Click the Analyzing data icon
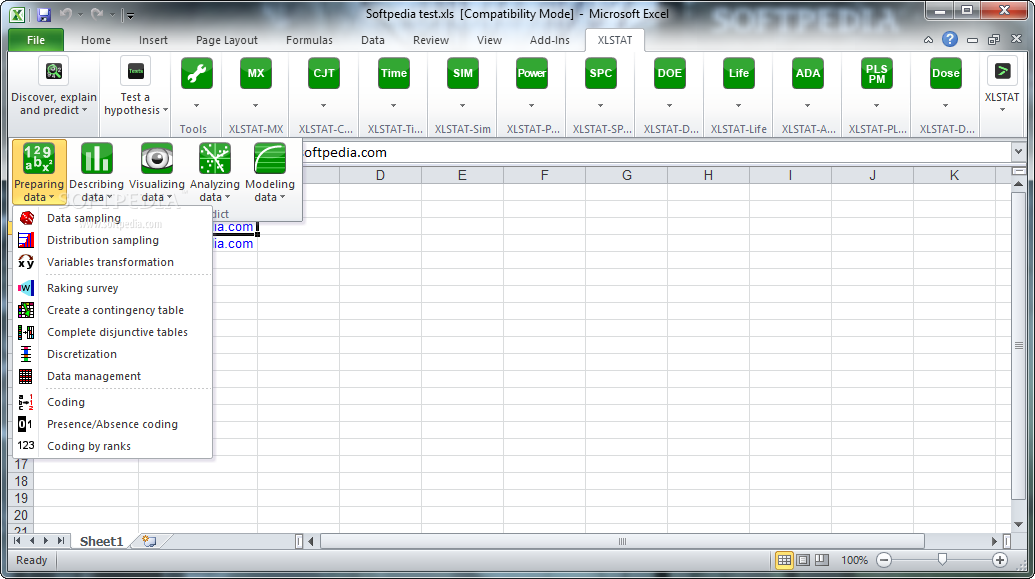Image resolution: width=1035 pixels, height=579 pixels. pyautogui.click(x=215, y=159)
